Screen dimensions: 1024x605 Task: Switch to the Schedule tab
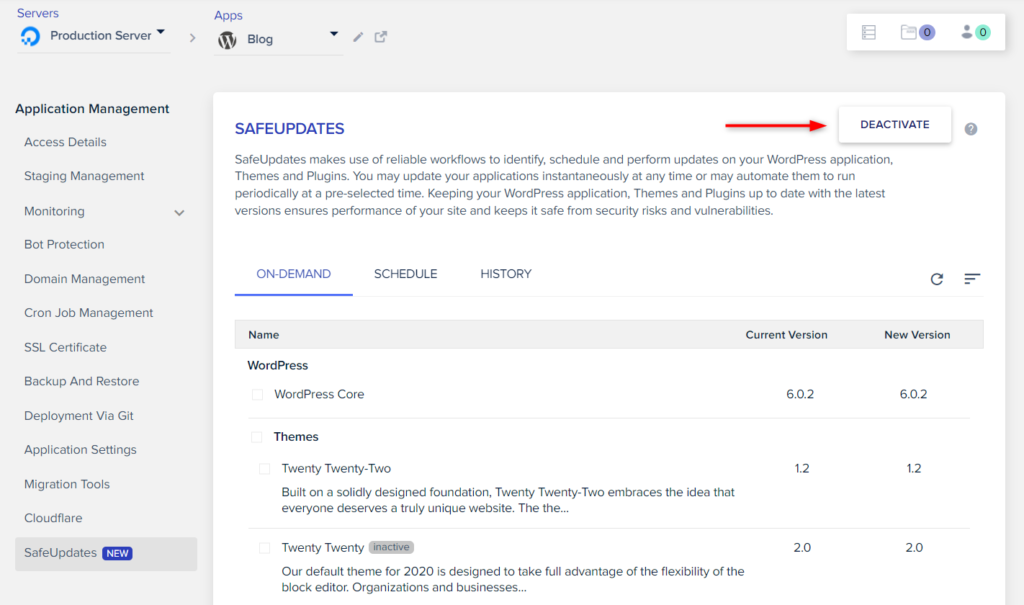(x=405, y=274)
